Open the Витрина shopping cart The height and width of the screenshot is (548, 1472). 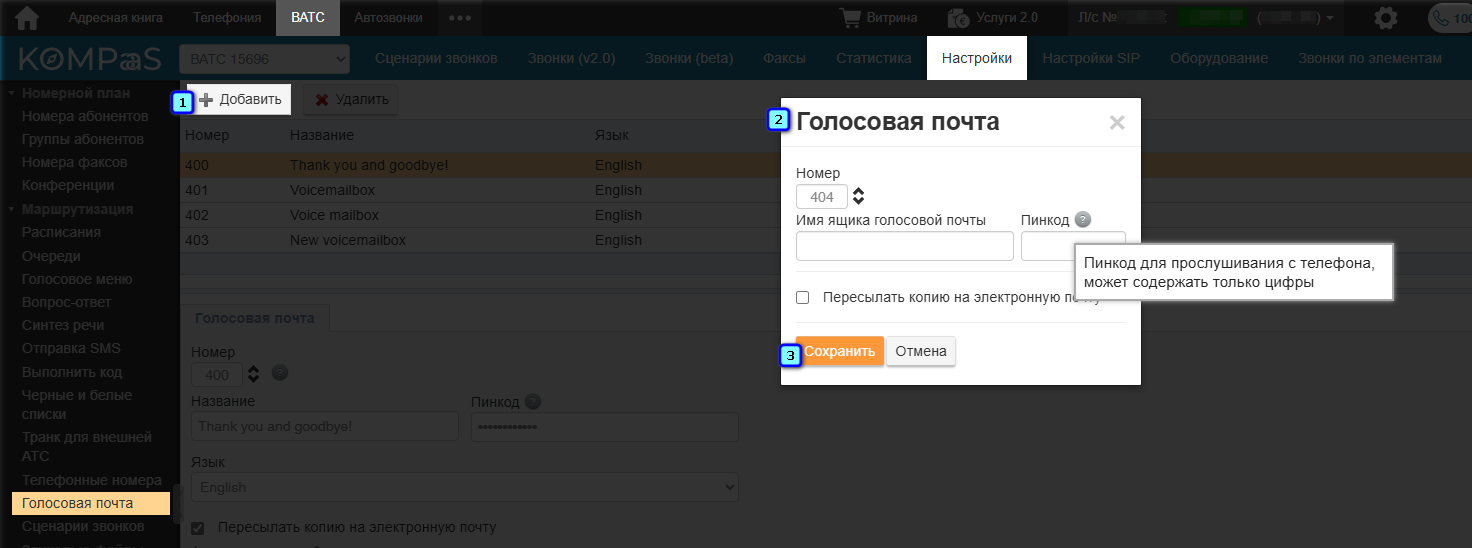click(x=878, y=18)
